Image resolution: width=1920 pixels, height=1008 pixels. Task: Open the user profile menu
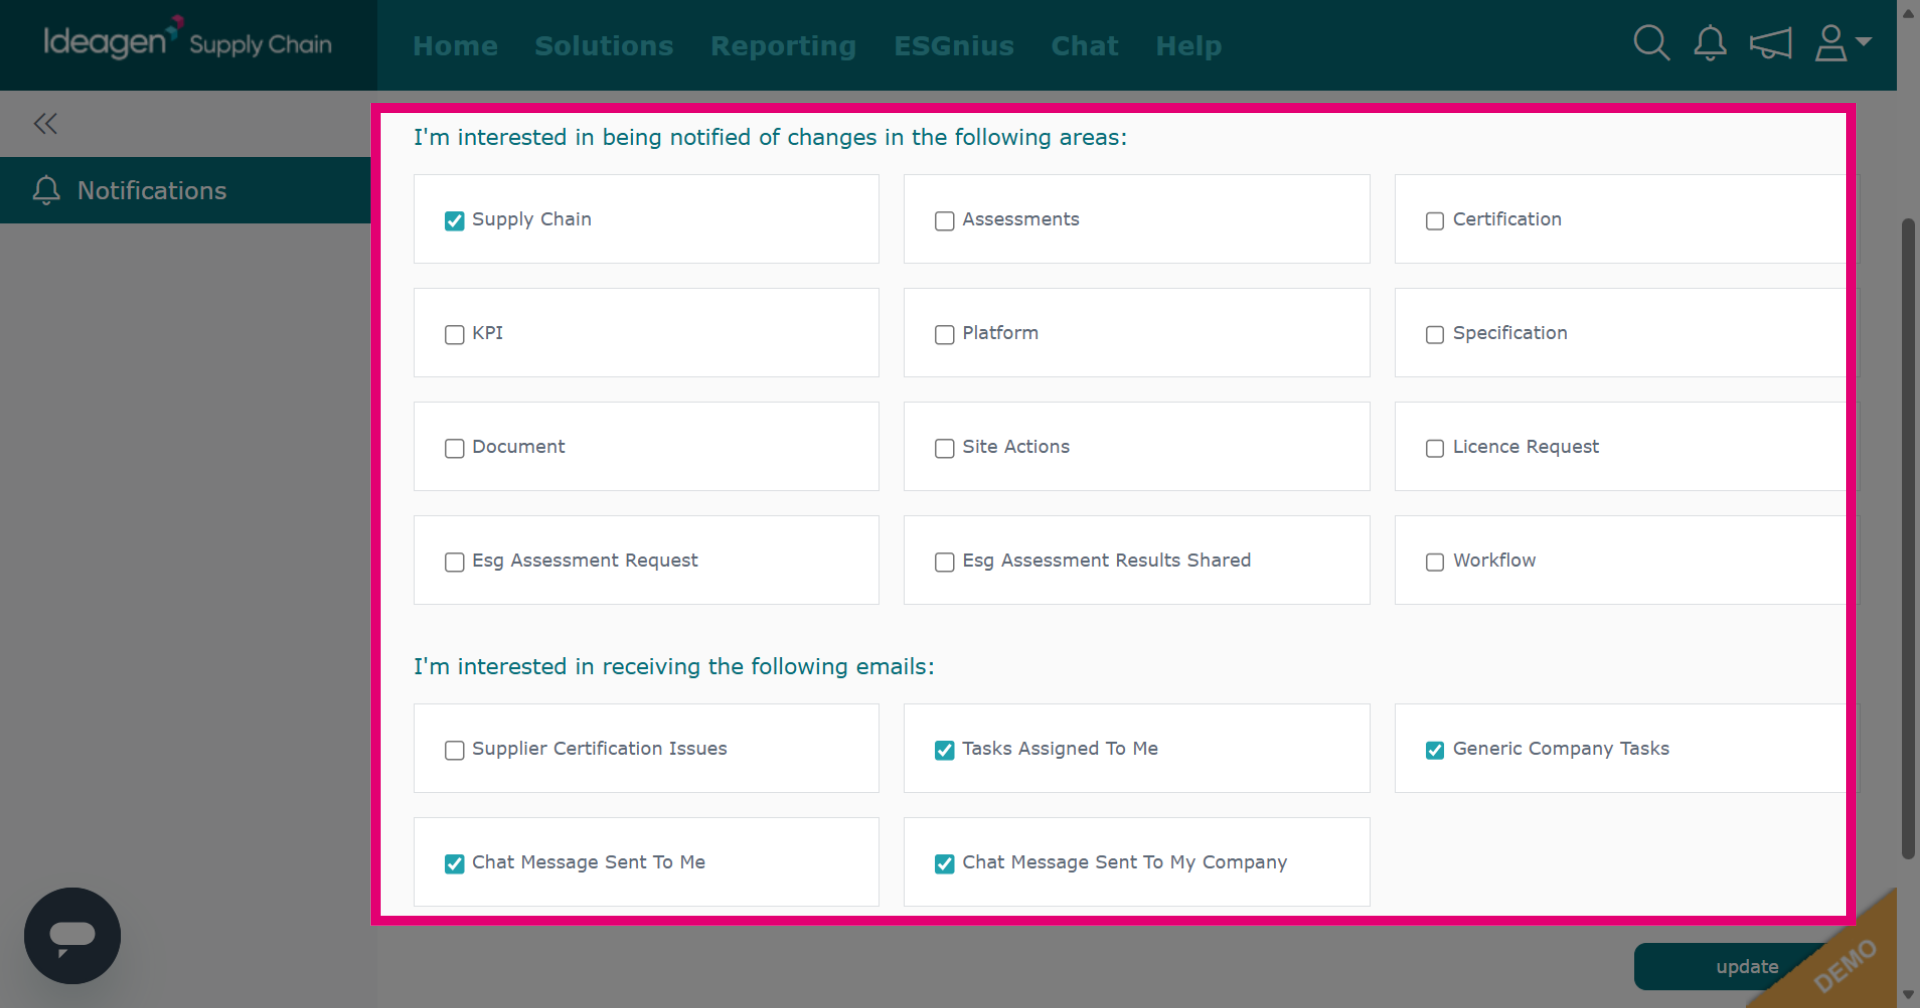(1842, 43)
